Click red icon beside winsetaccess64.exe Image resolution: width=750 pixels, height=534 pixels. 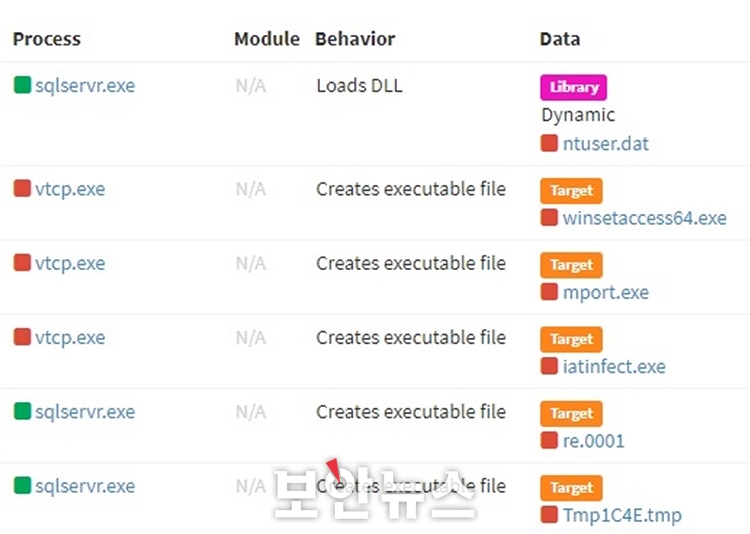[549, 217]
